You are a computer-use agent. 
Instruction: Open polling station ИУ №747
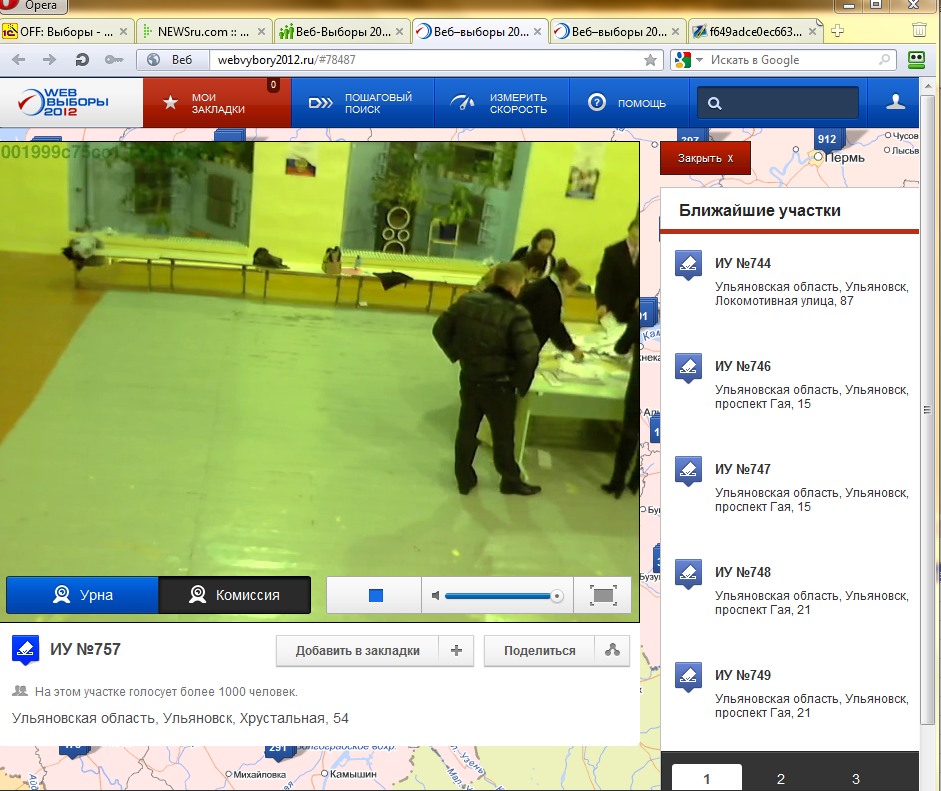click(742, 469)
